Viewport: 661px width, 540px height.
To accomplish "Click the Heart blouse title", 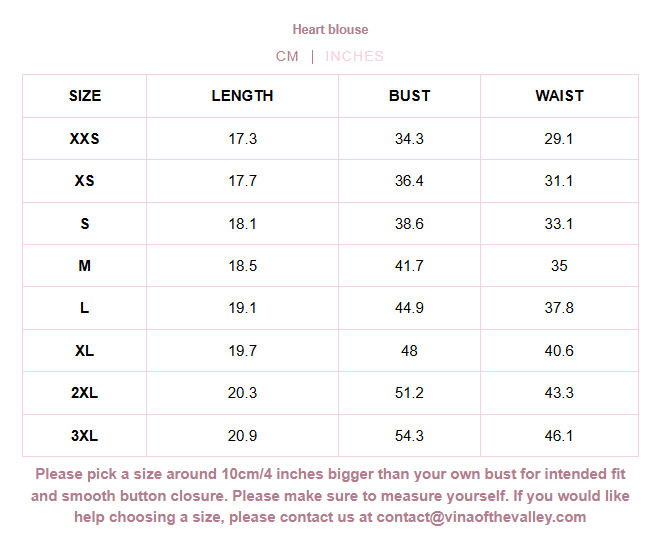I will click(330, 30).
